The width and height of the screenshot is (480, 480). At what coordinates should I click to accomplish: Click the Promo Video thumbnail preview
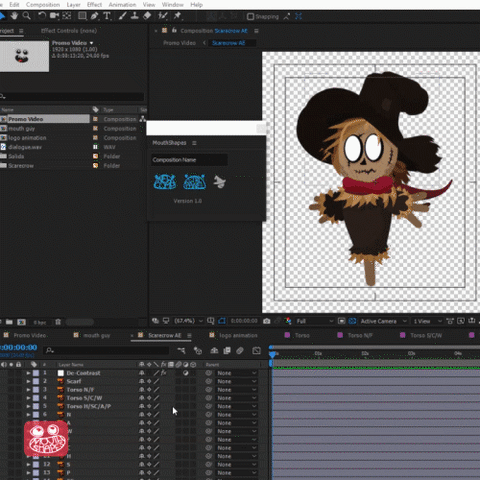[24, 56]
